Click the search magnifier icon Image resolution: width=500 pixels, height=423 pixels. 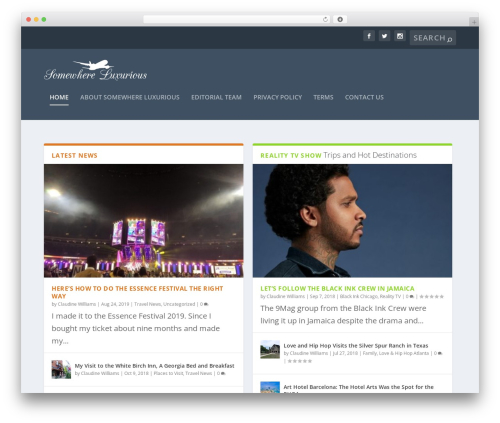pos(450,39)
